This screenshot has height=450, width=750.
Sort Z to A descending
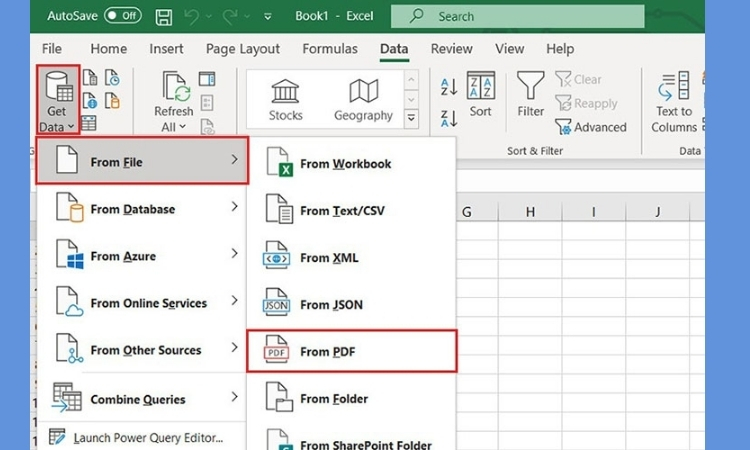pos(449,118)
